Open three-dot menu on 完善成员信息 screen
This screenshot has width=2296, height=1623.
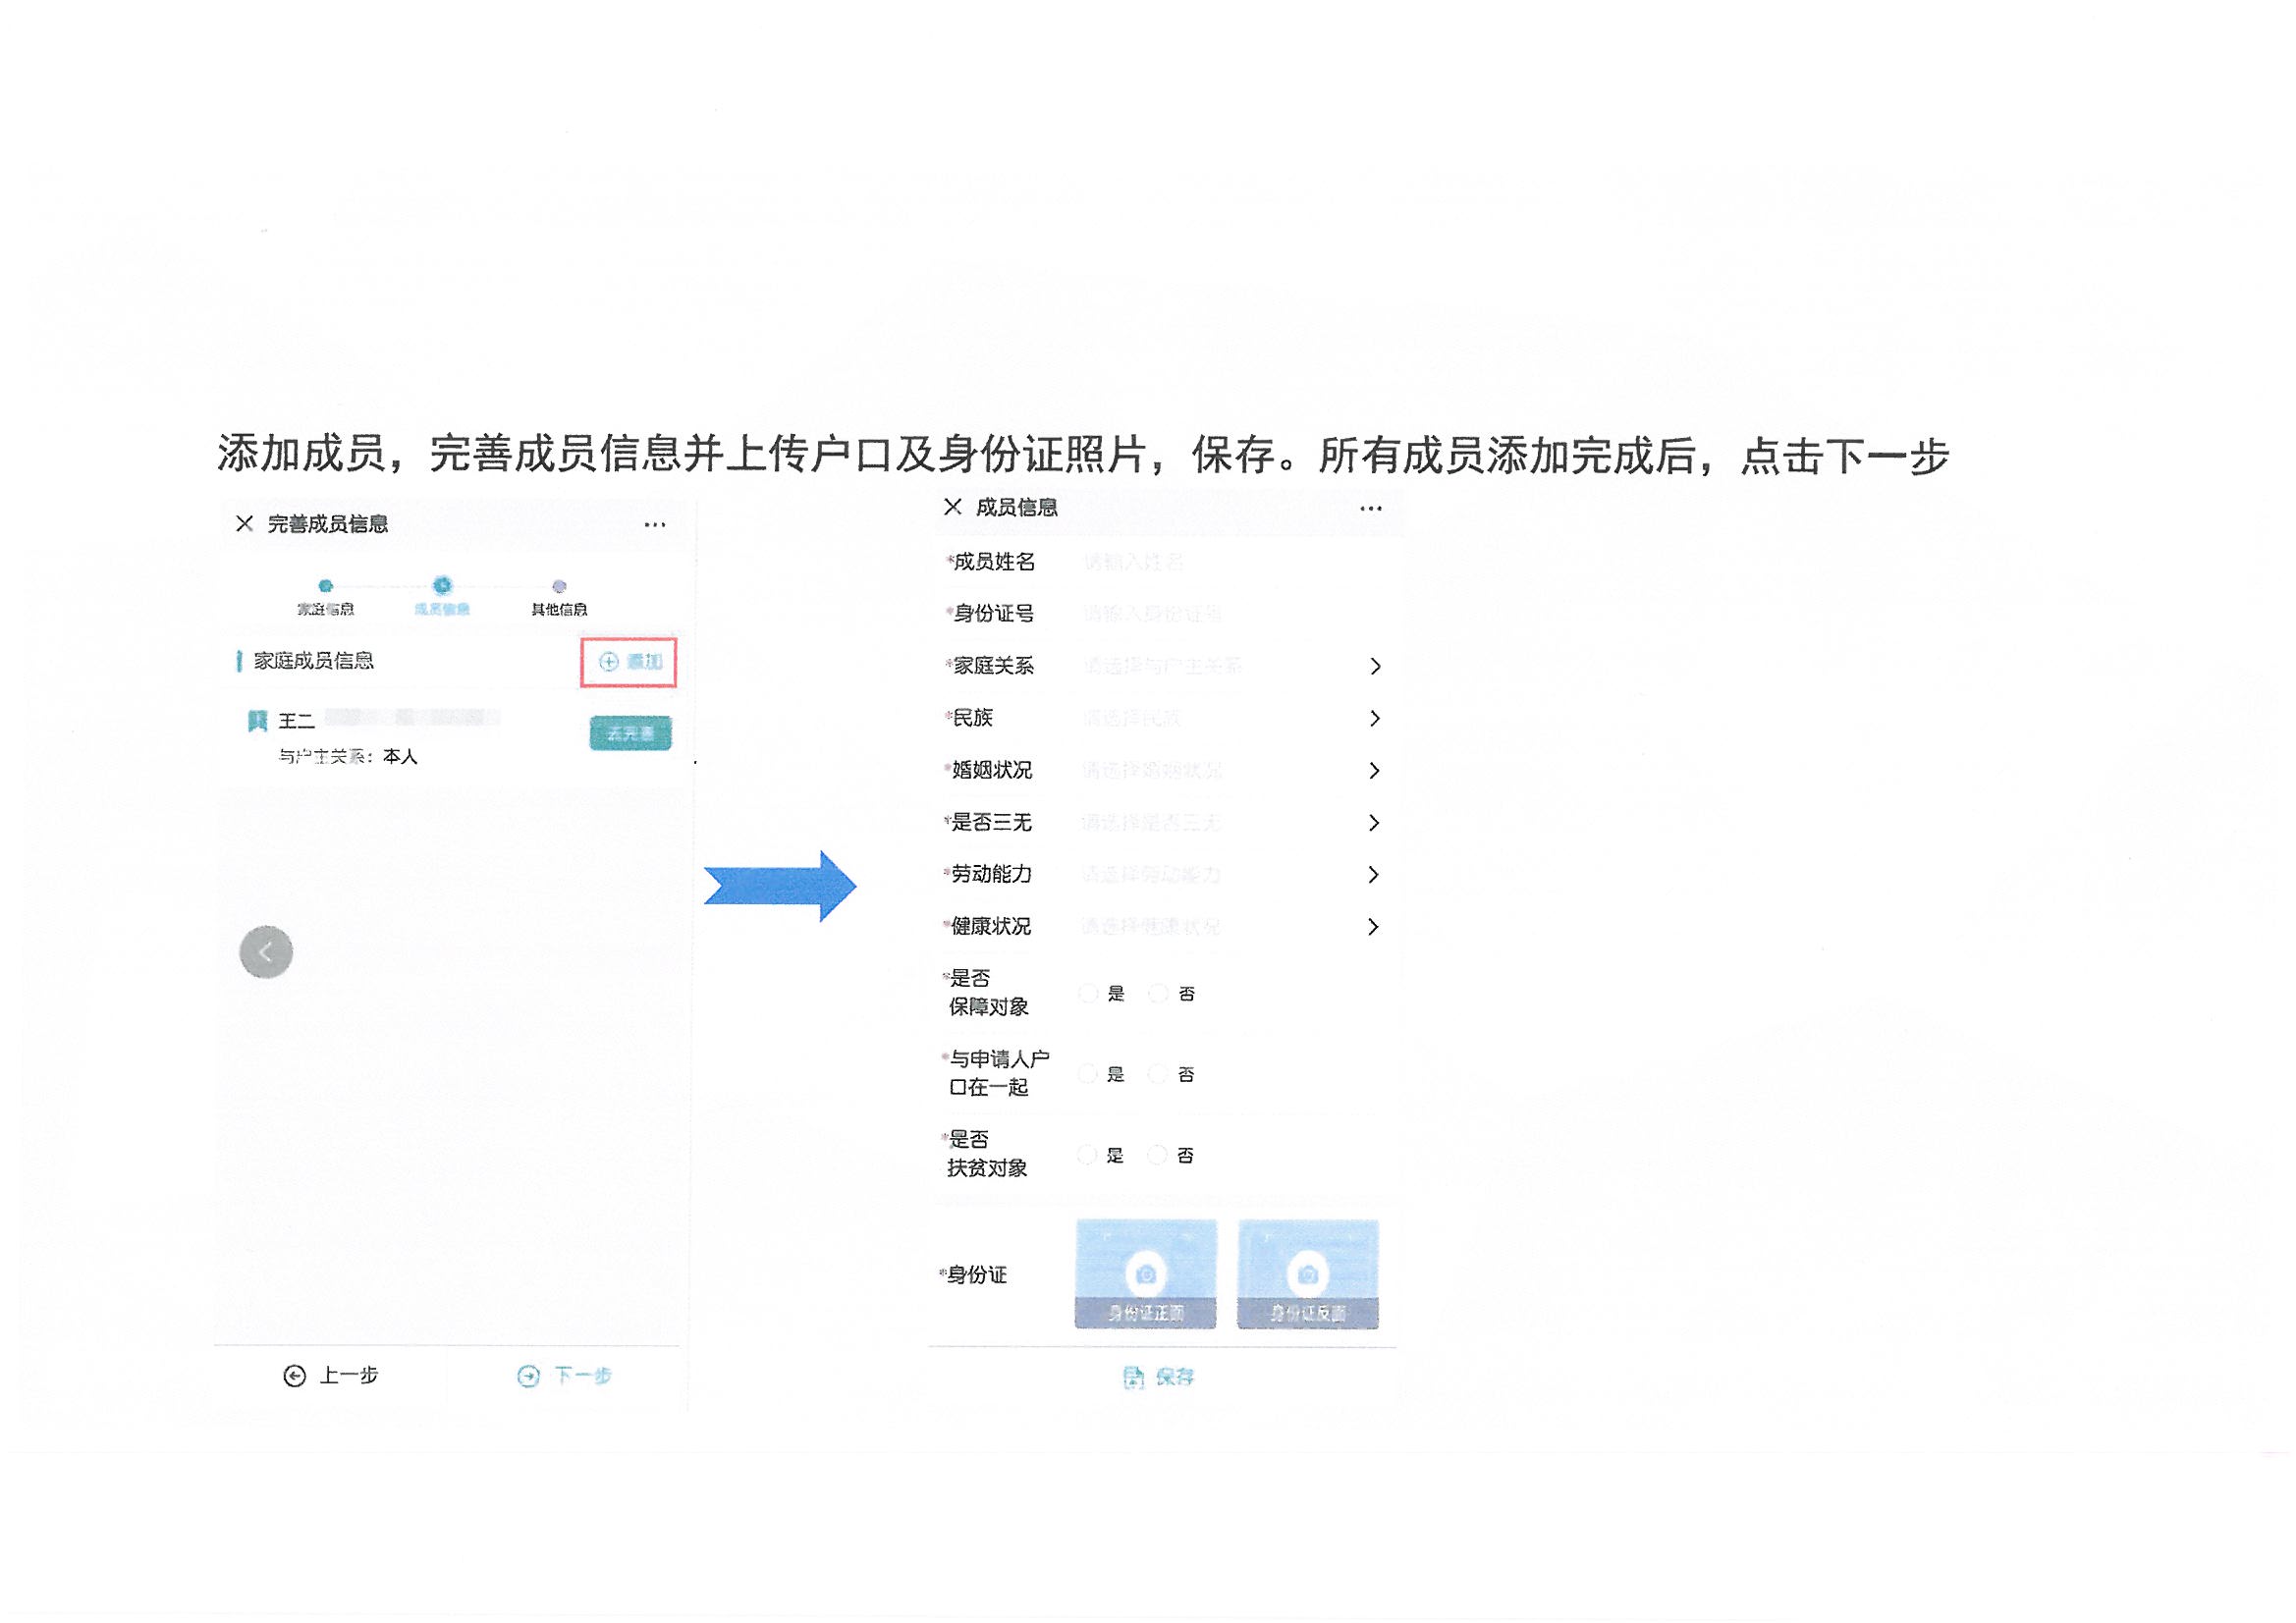point(655,524)
